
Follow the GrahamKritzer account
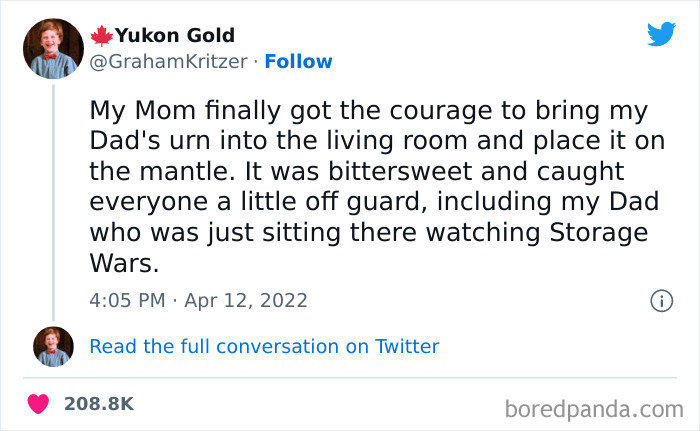298,62
